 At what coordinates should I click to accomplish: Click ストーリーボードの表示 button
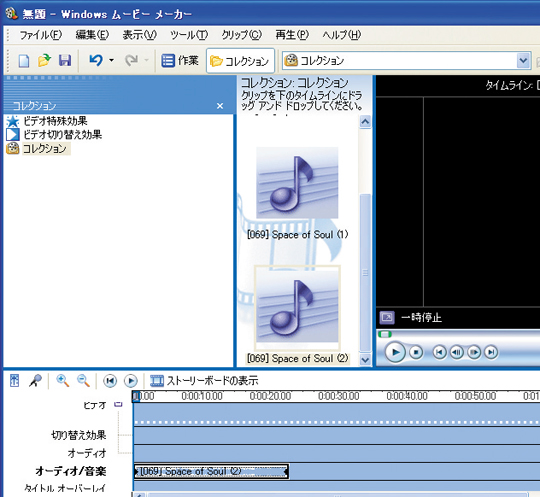204,381
